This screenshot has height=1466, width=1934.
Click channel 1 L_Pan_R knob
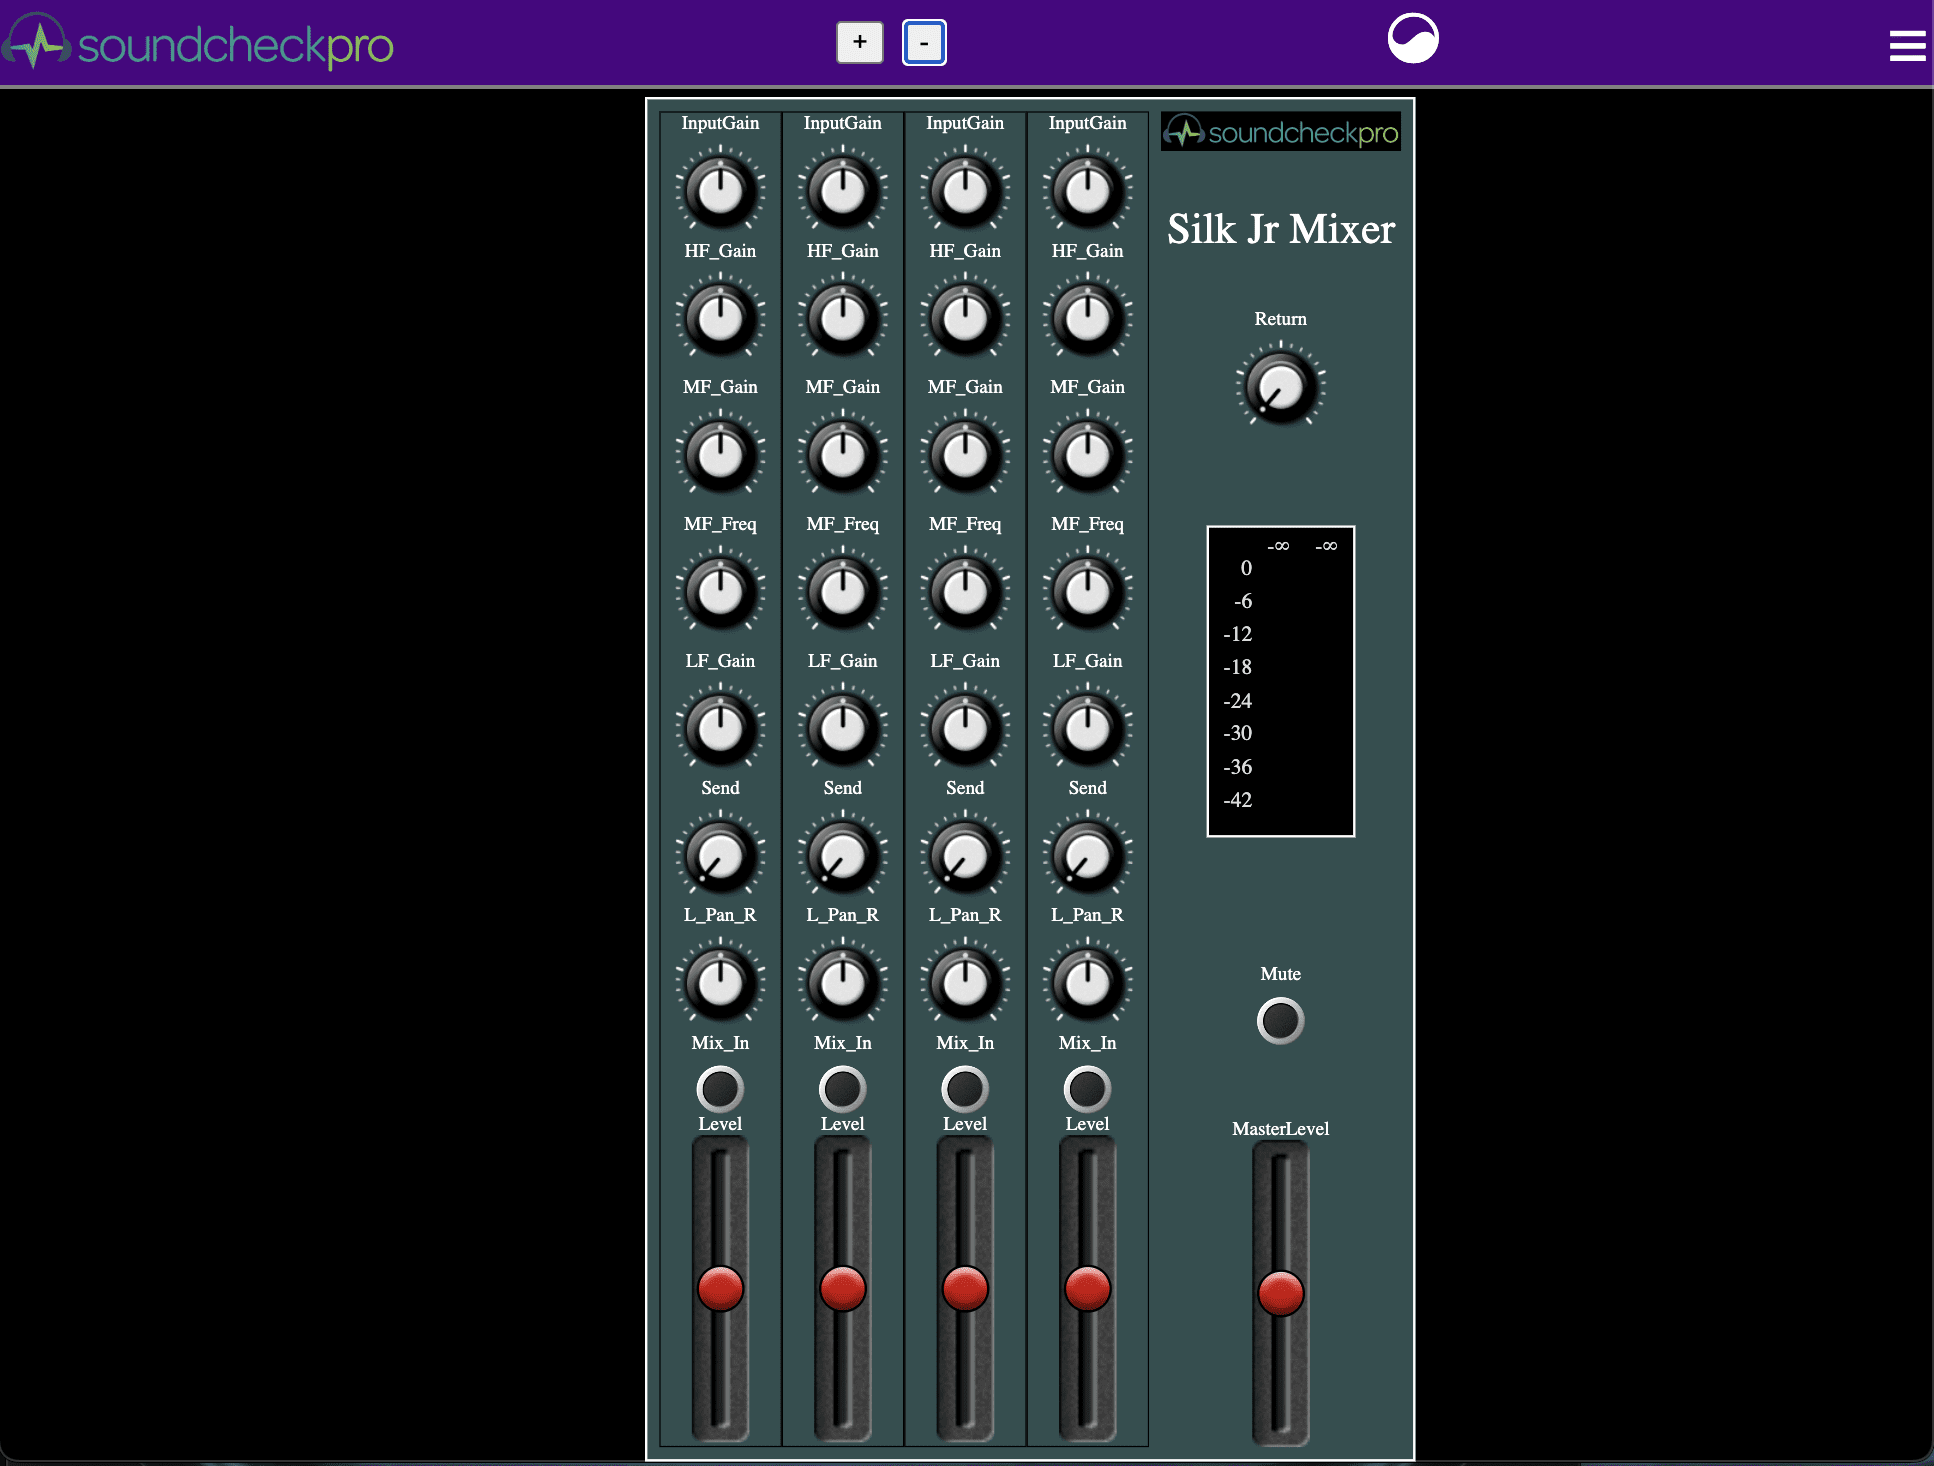pos(720,982)
